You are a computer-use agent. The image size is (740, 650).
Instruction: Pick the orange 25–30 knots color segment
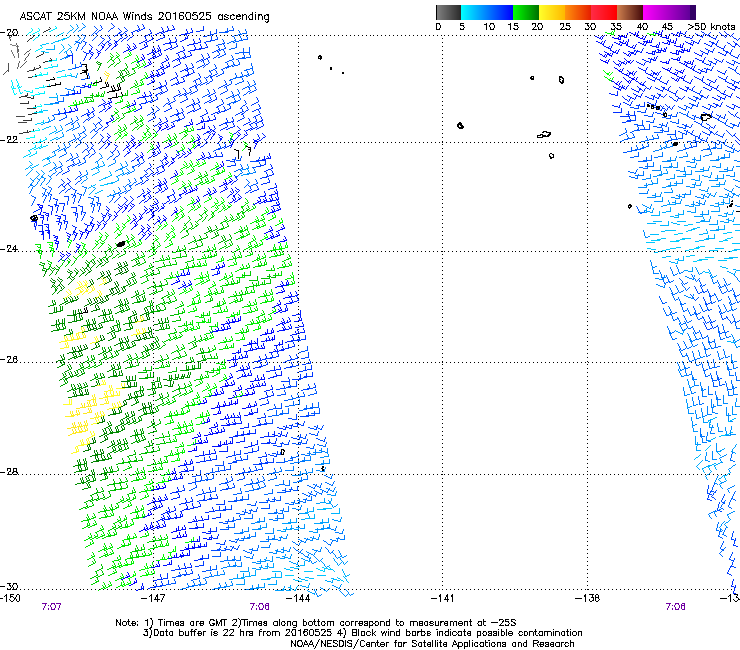[578, 12]
